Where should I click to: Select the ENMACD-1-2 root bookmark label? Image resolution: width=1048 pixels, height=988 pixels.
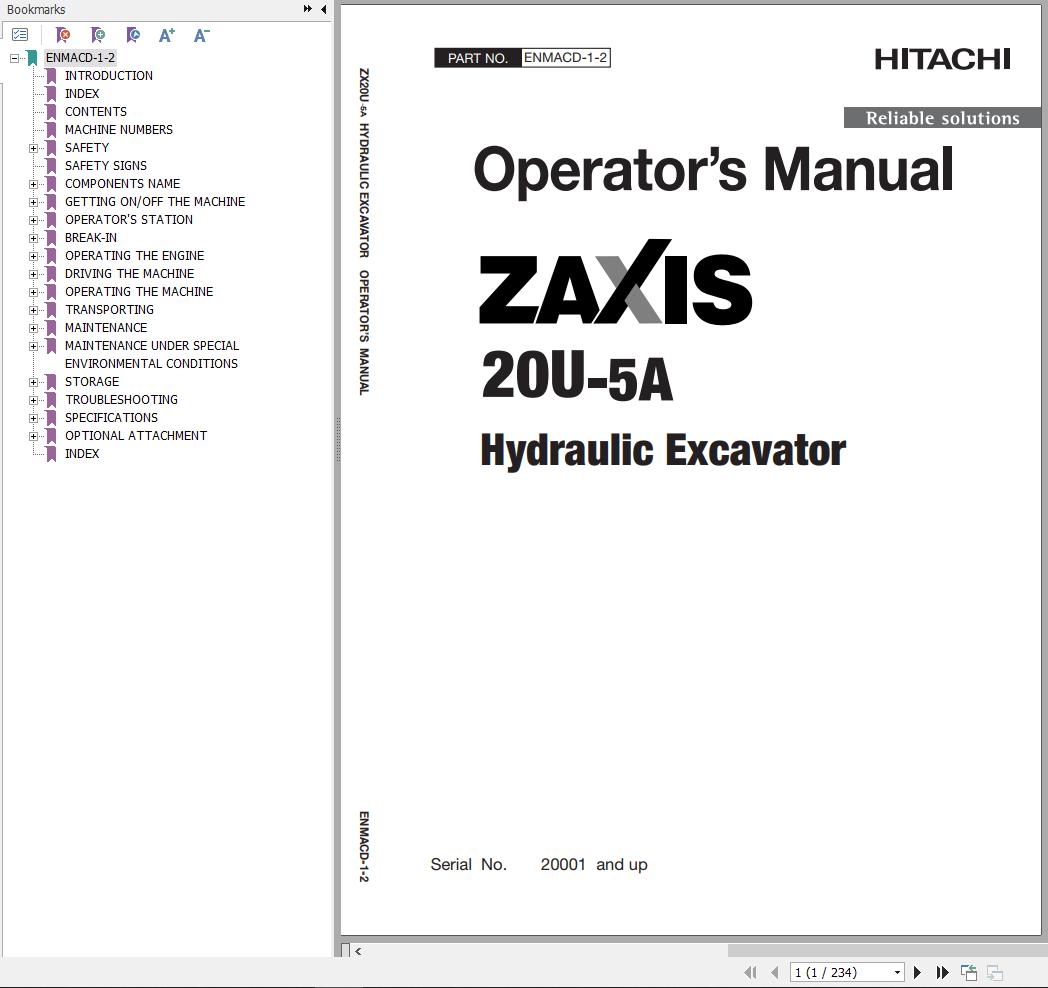coord(80,57)
